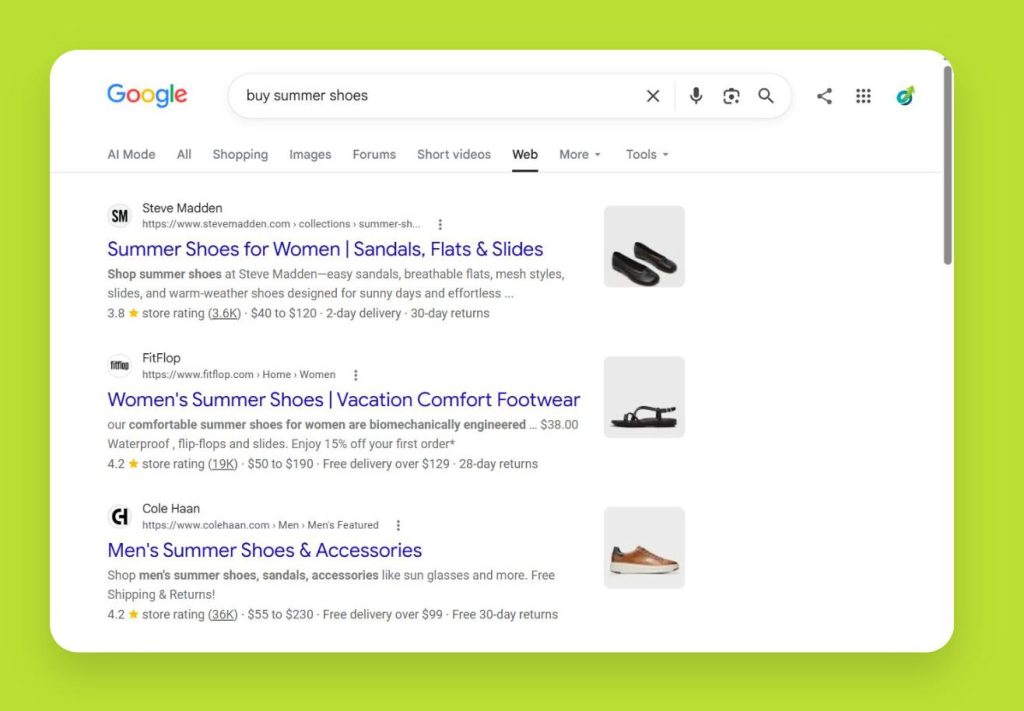The height and width of the screenshot is (711, 1024).
Task: Start voice search with microphone icon
Action: point(696,96)
